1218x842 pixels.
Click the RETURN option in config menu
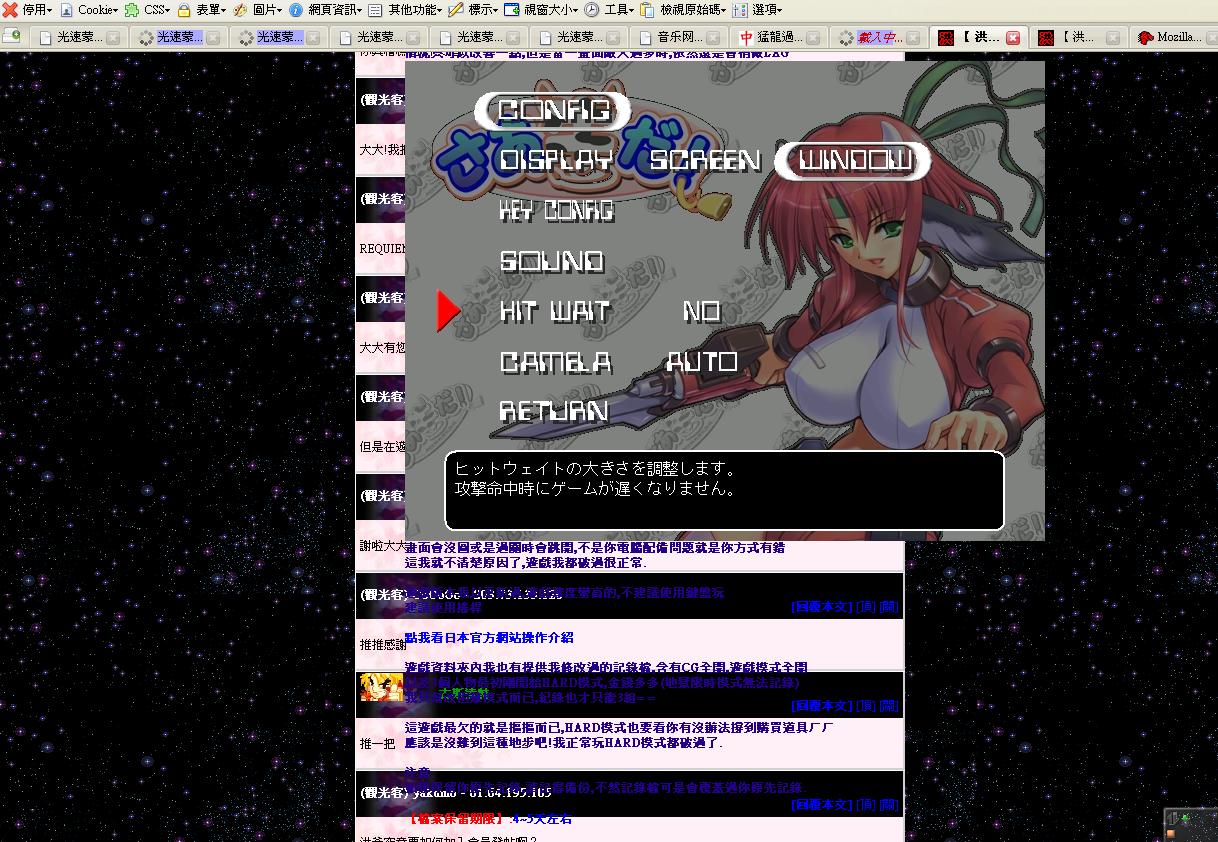(x=554, y=411)
